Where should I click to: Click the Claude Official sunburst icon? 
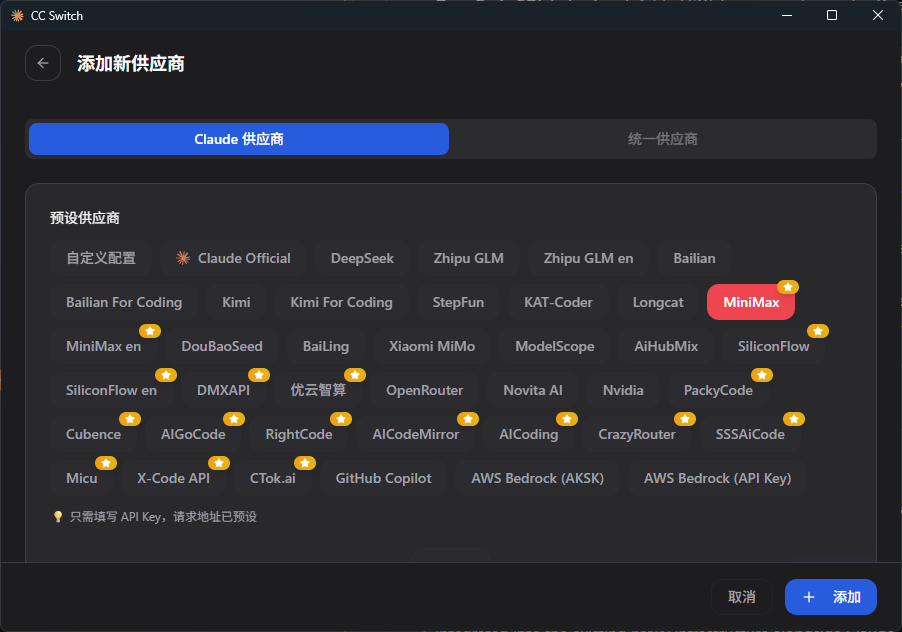click(x=183, y=258)
